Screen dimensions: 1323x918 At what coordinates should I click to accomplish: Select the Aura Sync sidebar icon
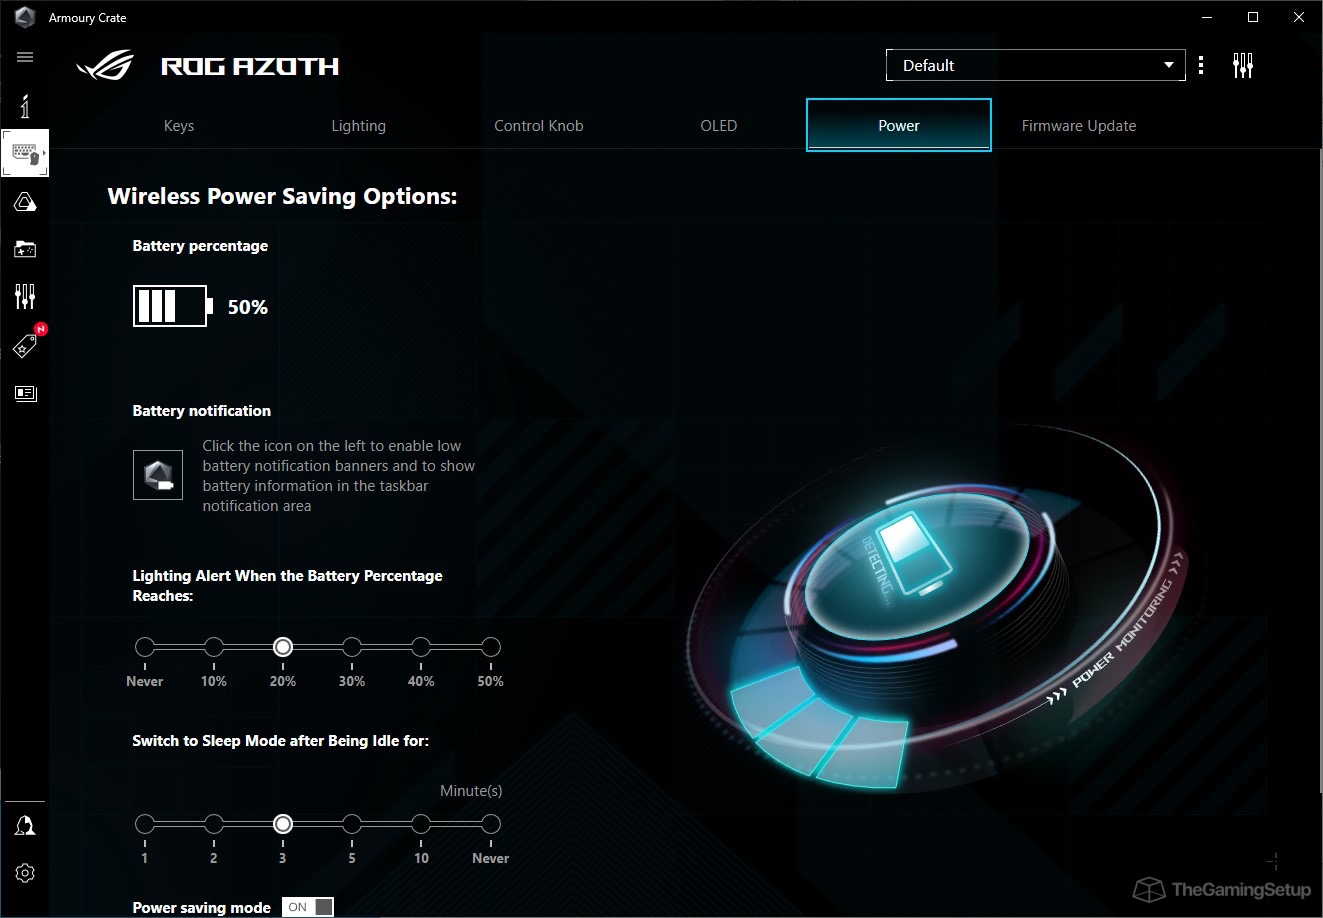pos(25,201)
